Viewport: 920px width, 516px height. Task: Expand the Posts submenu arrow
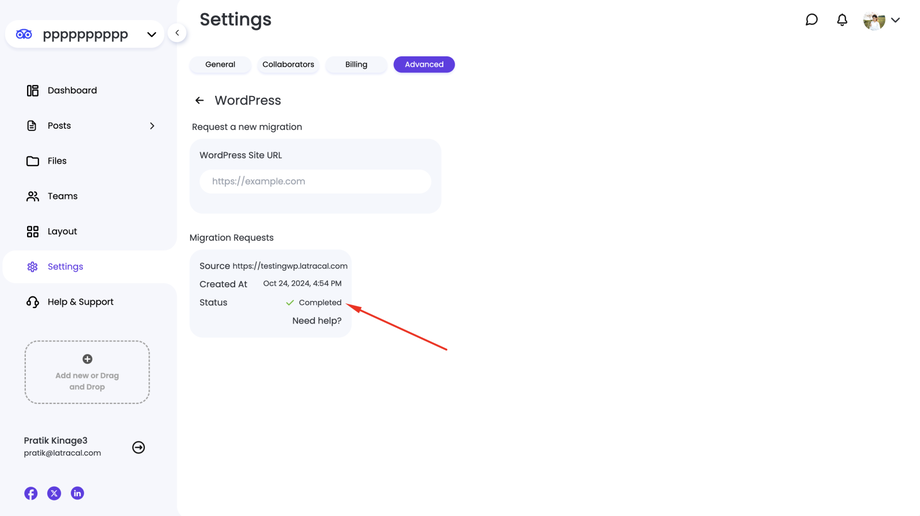click(152, 126)
